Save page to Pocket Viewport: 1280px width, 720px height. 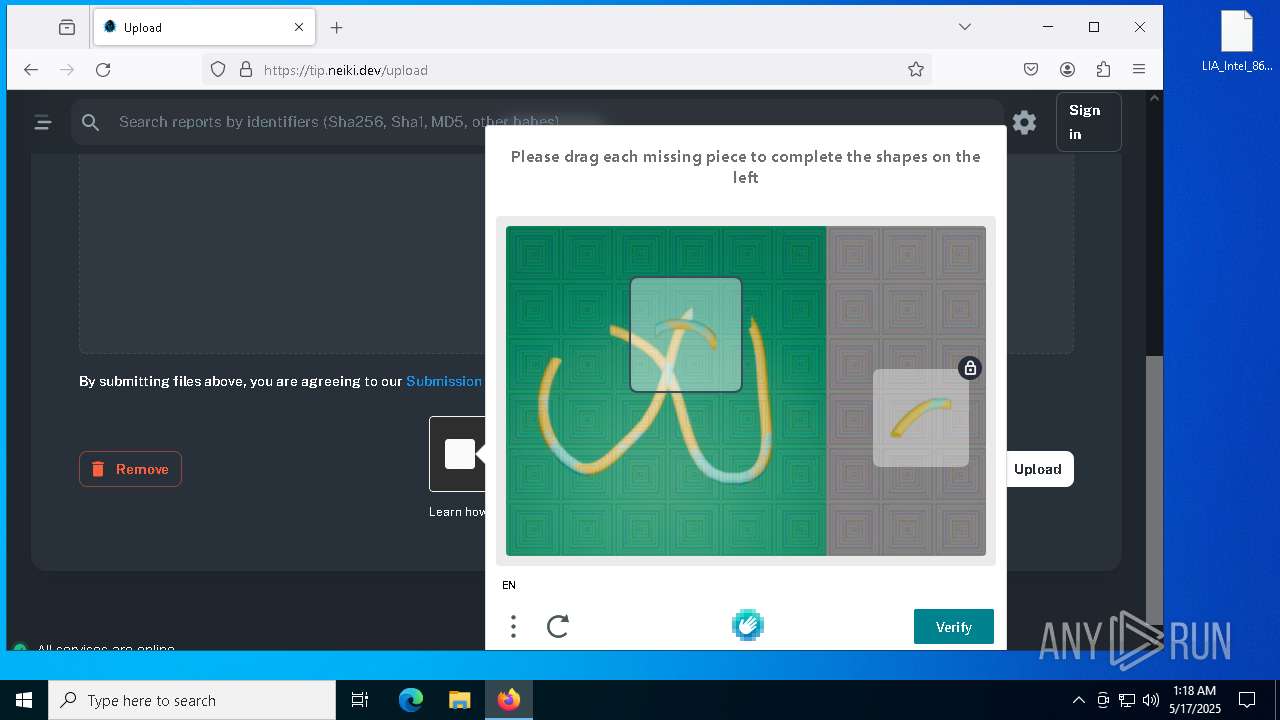[x=1031, y=70]
